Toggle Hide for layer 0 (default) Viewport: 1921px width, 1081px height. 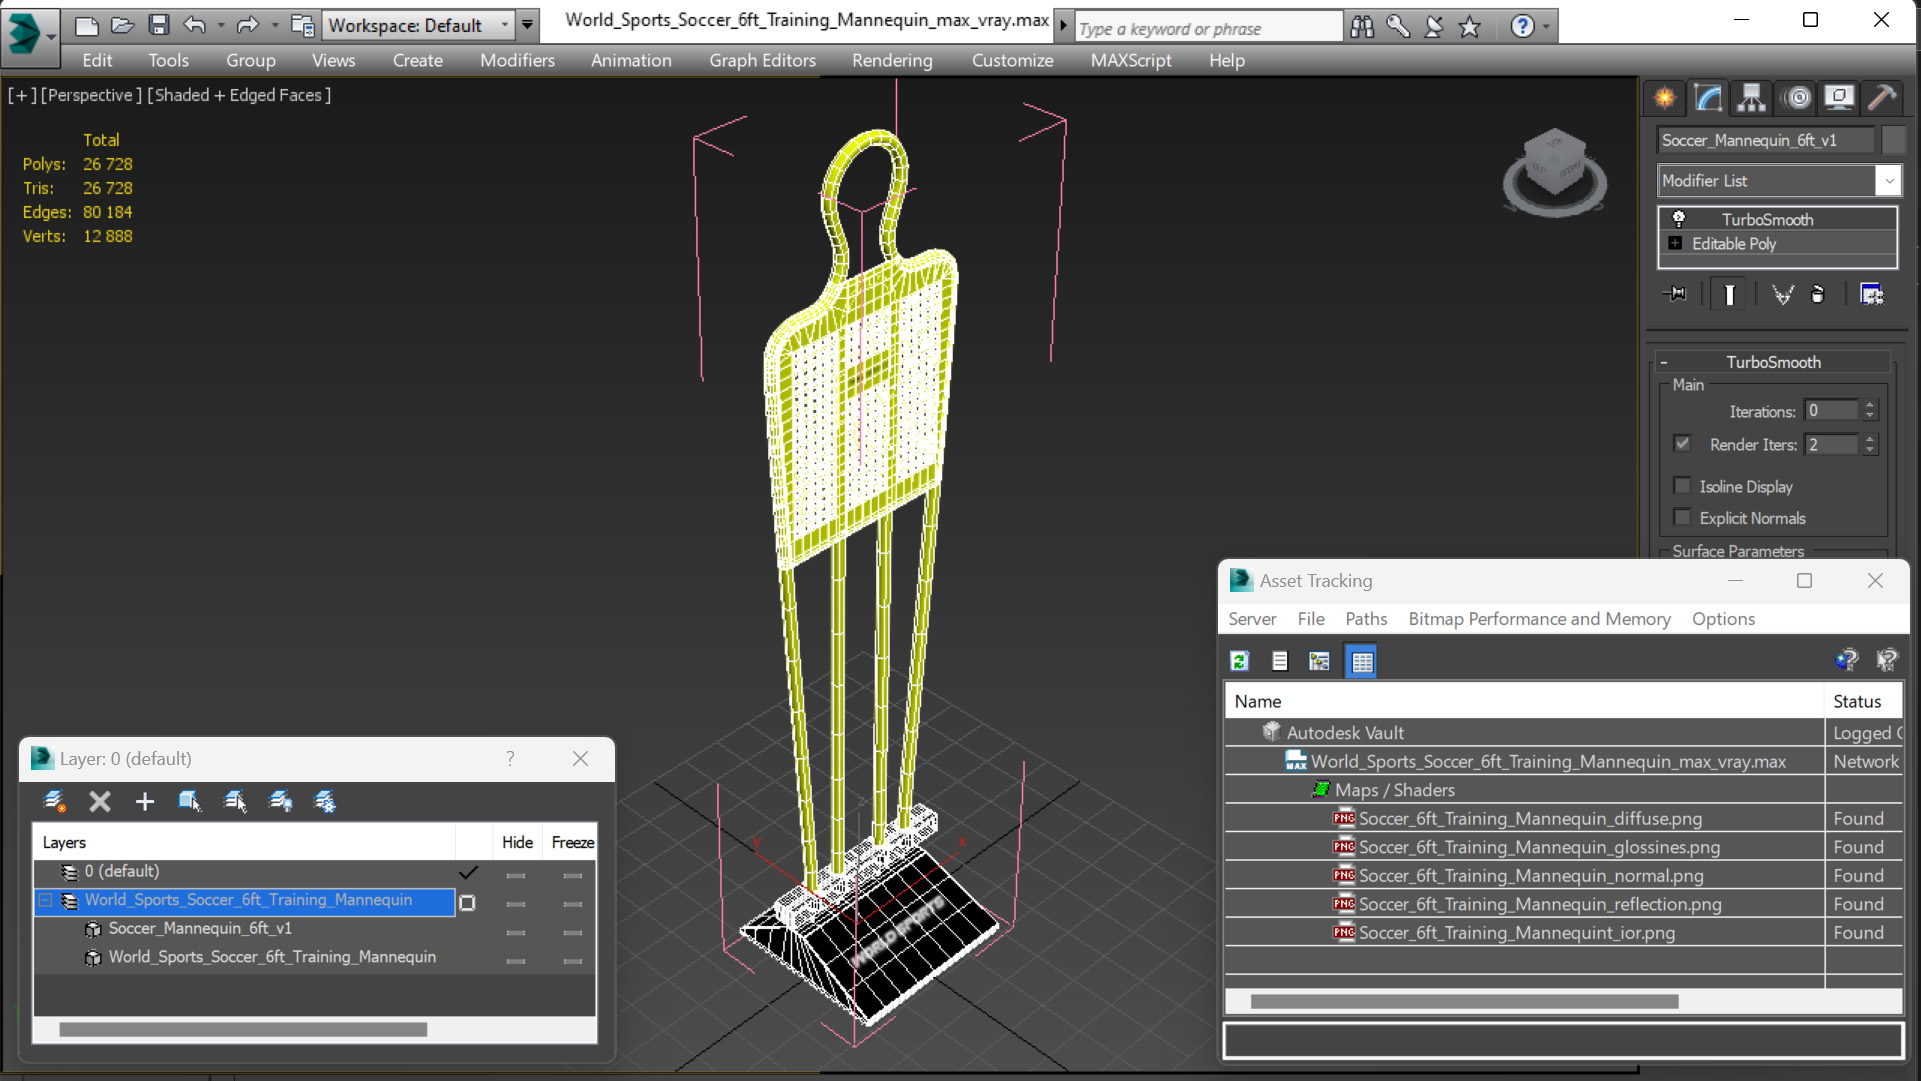point(516,875)
